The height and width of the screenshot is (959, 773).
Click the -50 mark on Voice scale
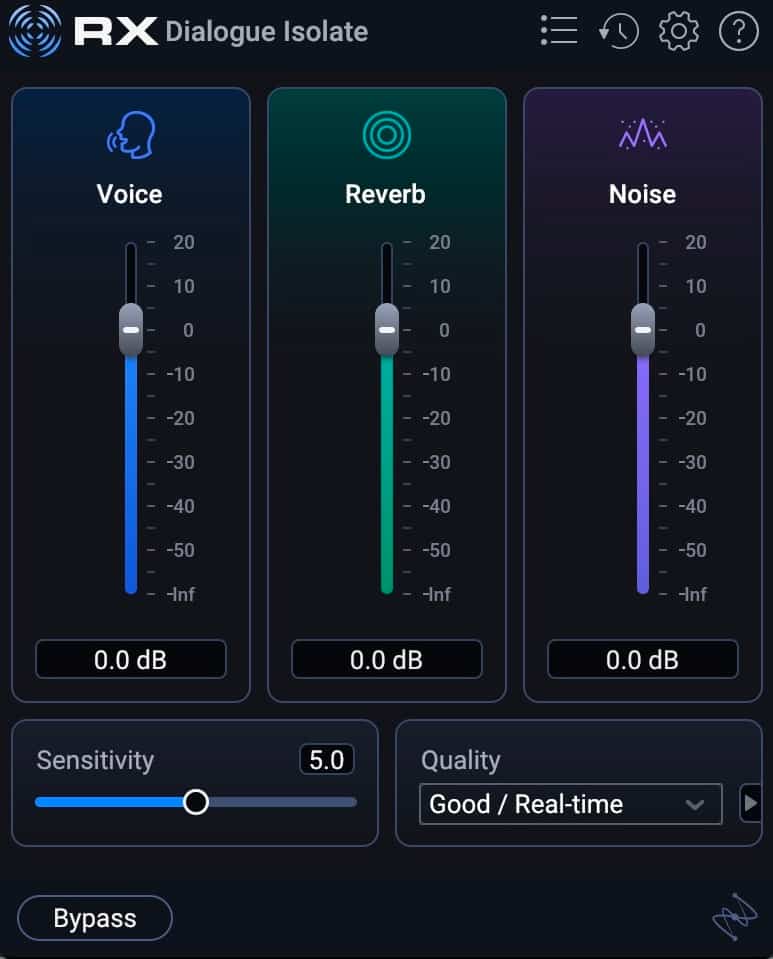(x=181, y=550)
